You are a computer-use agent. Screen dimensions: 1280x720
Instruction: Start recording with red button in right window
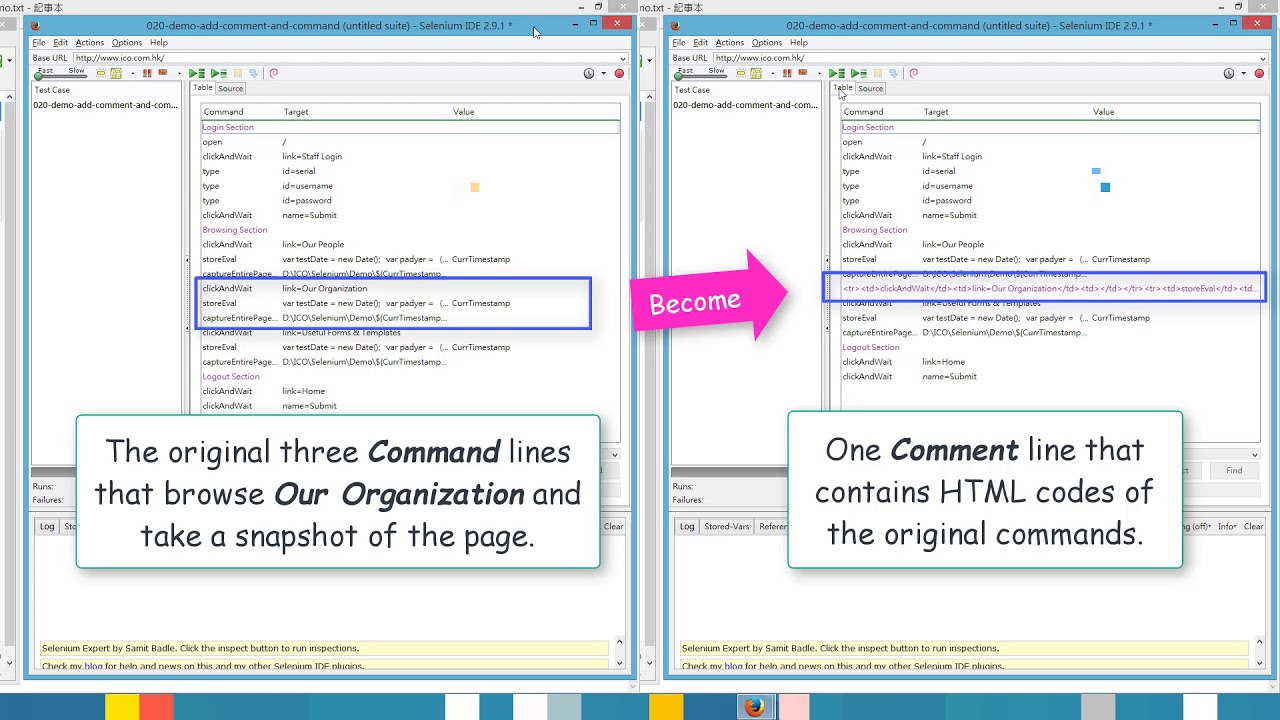[x=1259, y=73]
